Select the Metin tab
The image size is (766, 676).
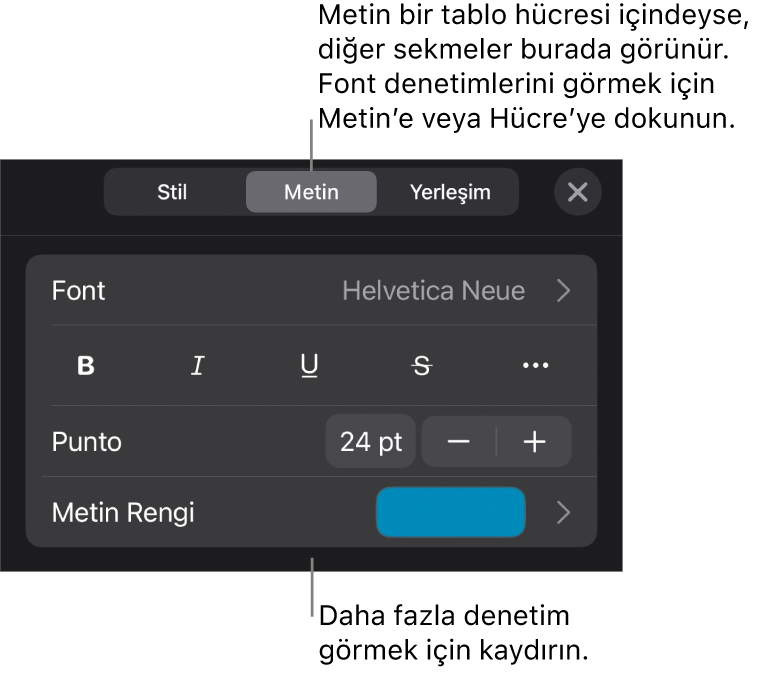[x=311, y=192]
